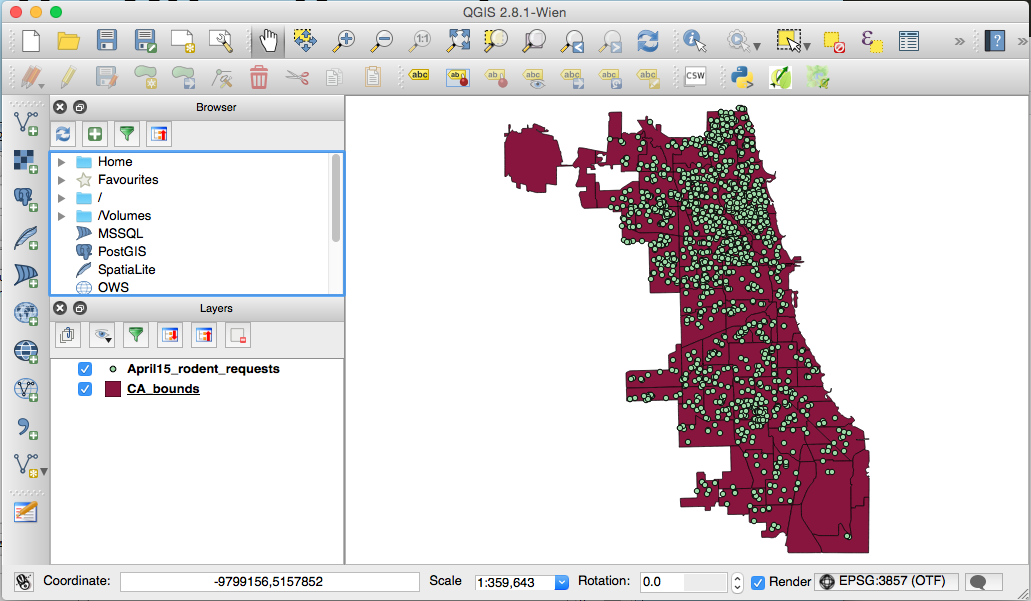Select the SpatiaLite browser entry
This screenshot has width=1031, height=601.
coord(126,270)
